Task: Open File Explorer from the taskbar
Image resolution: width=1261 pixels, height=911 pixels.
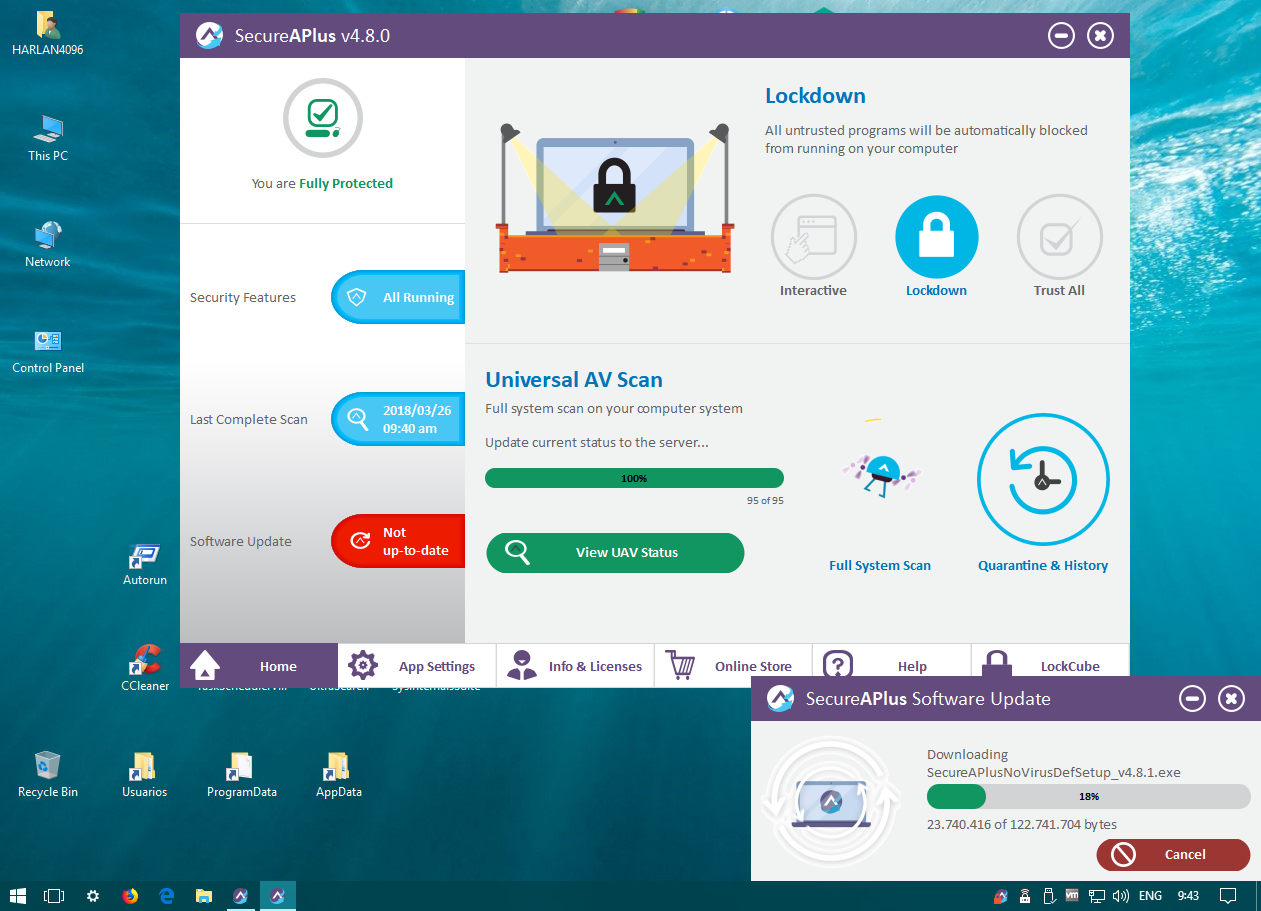Action: click(204, 896)
